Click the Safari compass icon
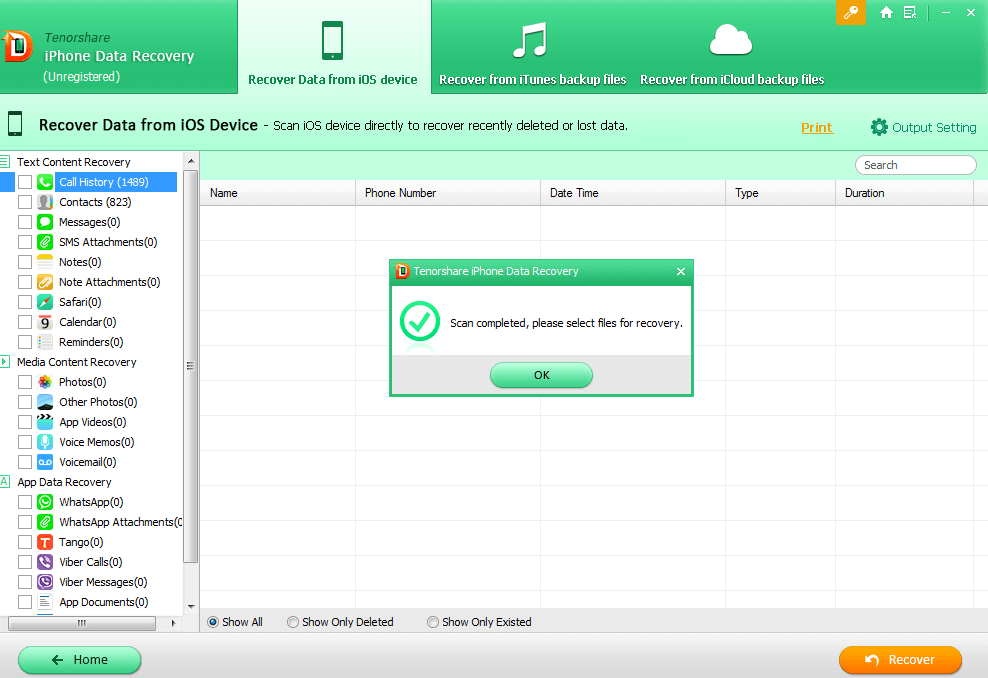The height and width of the screenshot is (678, 988). tap(45, 302)
